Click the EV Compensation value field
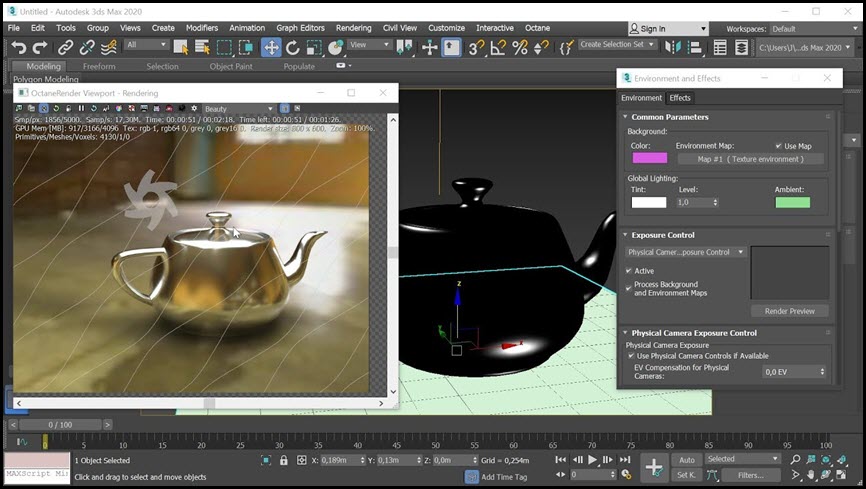The height and width of the screenshot is (489, 866). click(x=790, y=372)
